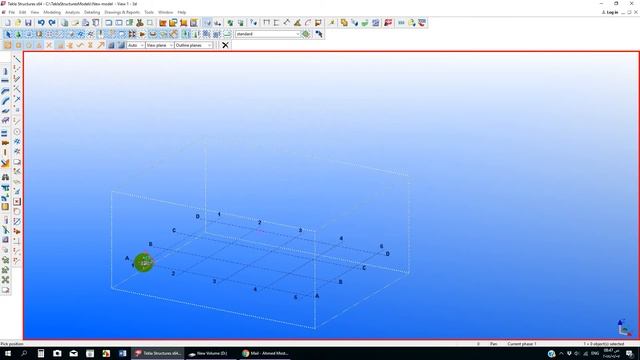Click the "Pan" status bar entry
The height and width of the screenshot is (360, 640).
coord(493,344)
